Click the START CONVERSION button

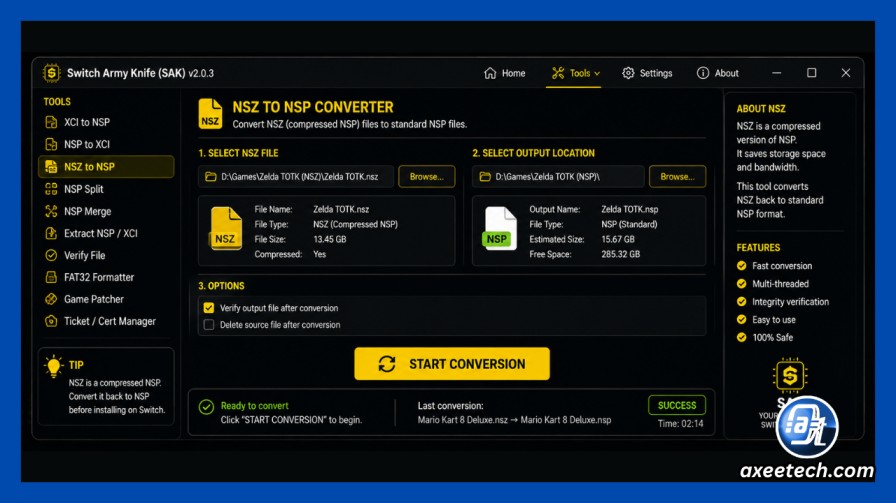[452, 364]
